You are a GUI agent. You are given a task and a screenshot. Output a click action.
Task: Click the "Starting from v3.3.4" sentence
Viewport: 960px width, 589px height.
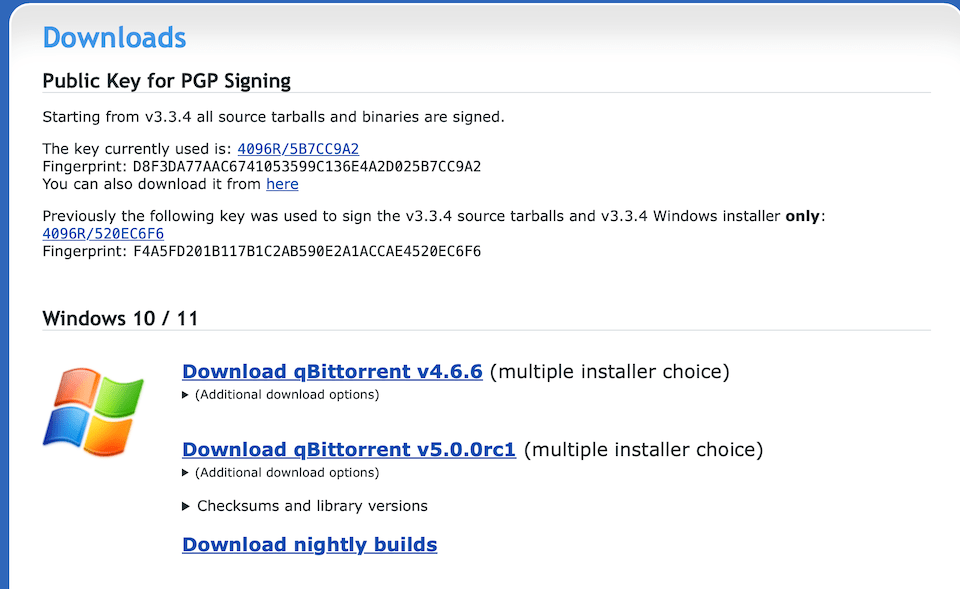point(274,117)
